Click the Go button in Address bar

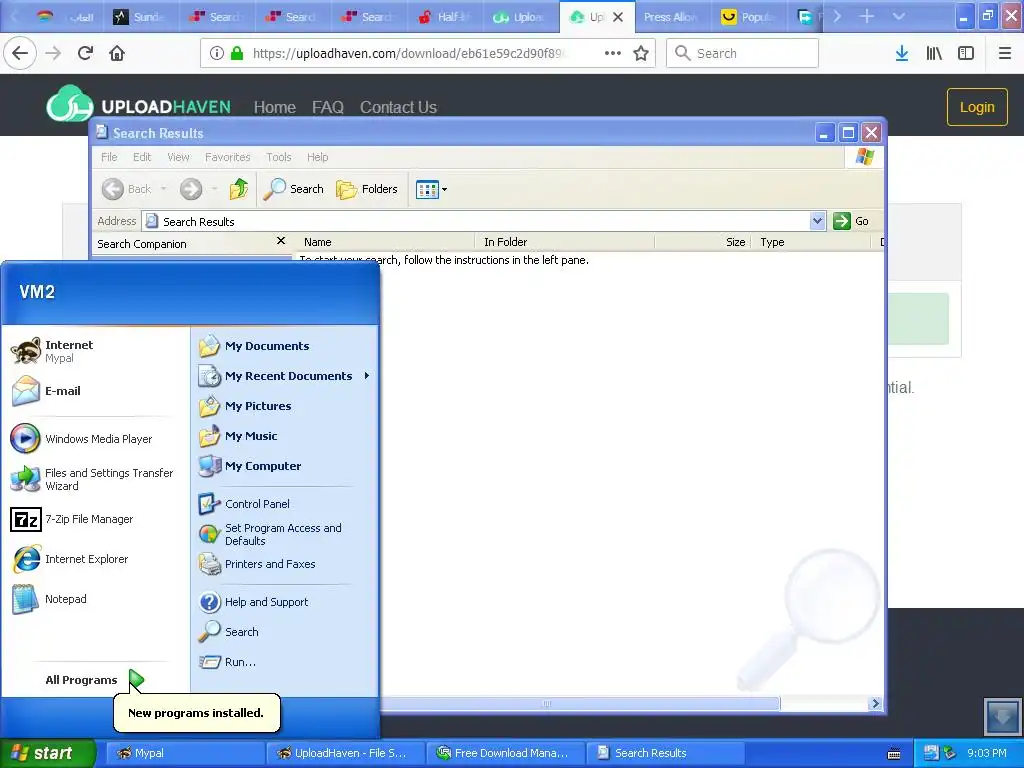(851, 221)
